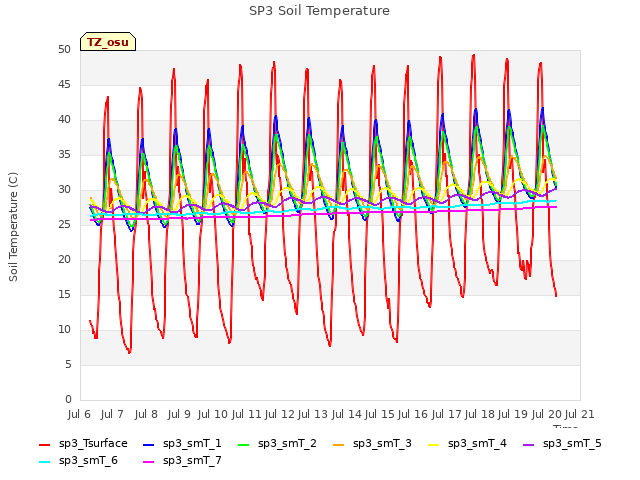
Task: Click the Jul 15 x-axis tick label
Action: pos(380,415)
